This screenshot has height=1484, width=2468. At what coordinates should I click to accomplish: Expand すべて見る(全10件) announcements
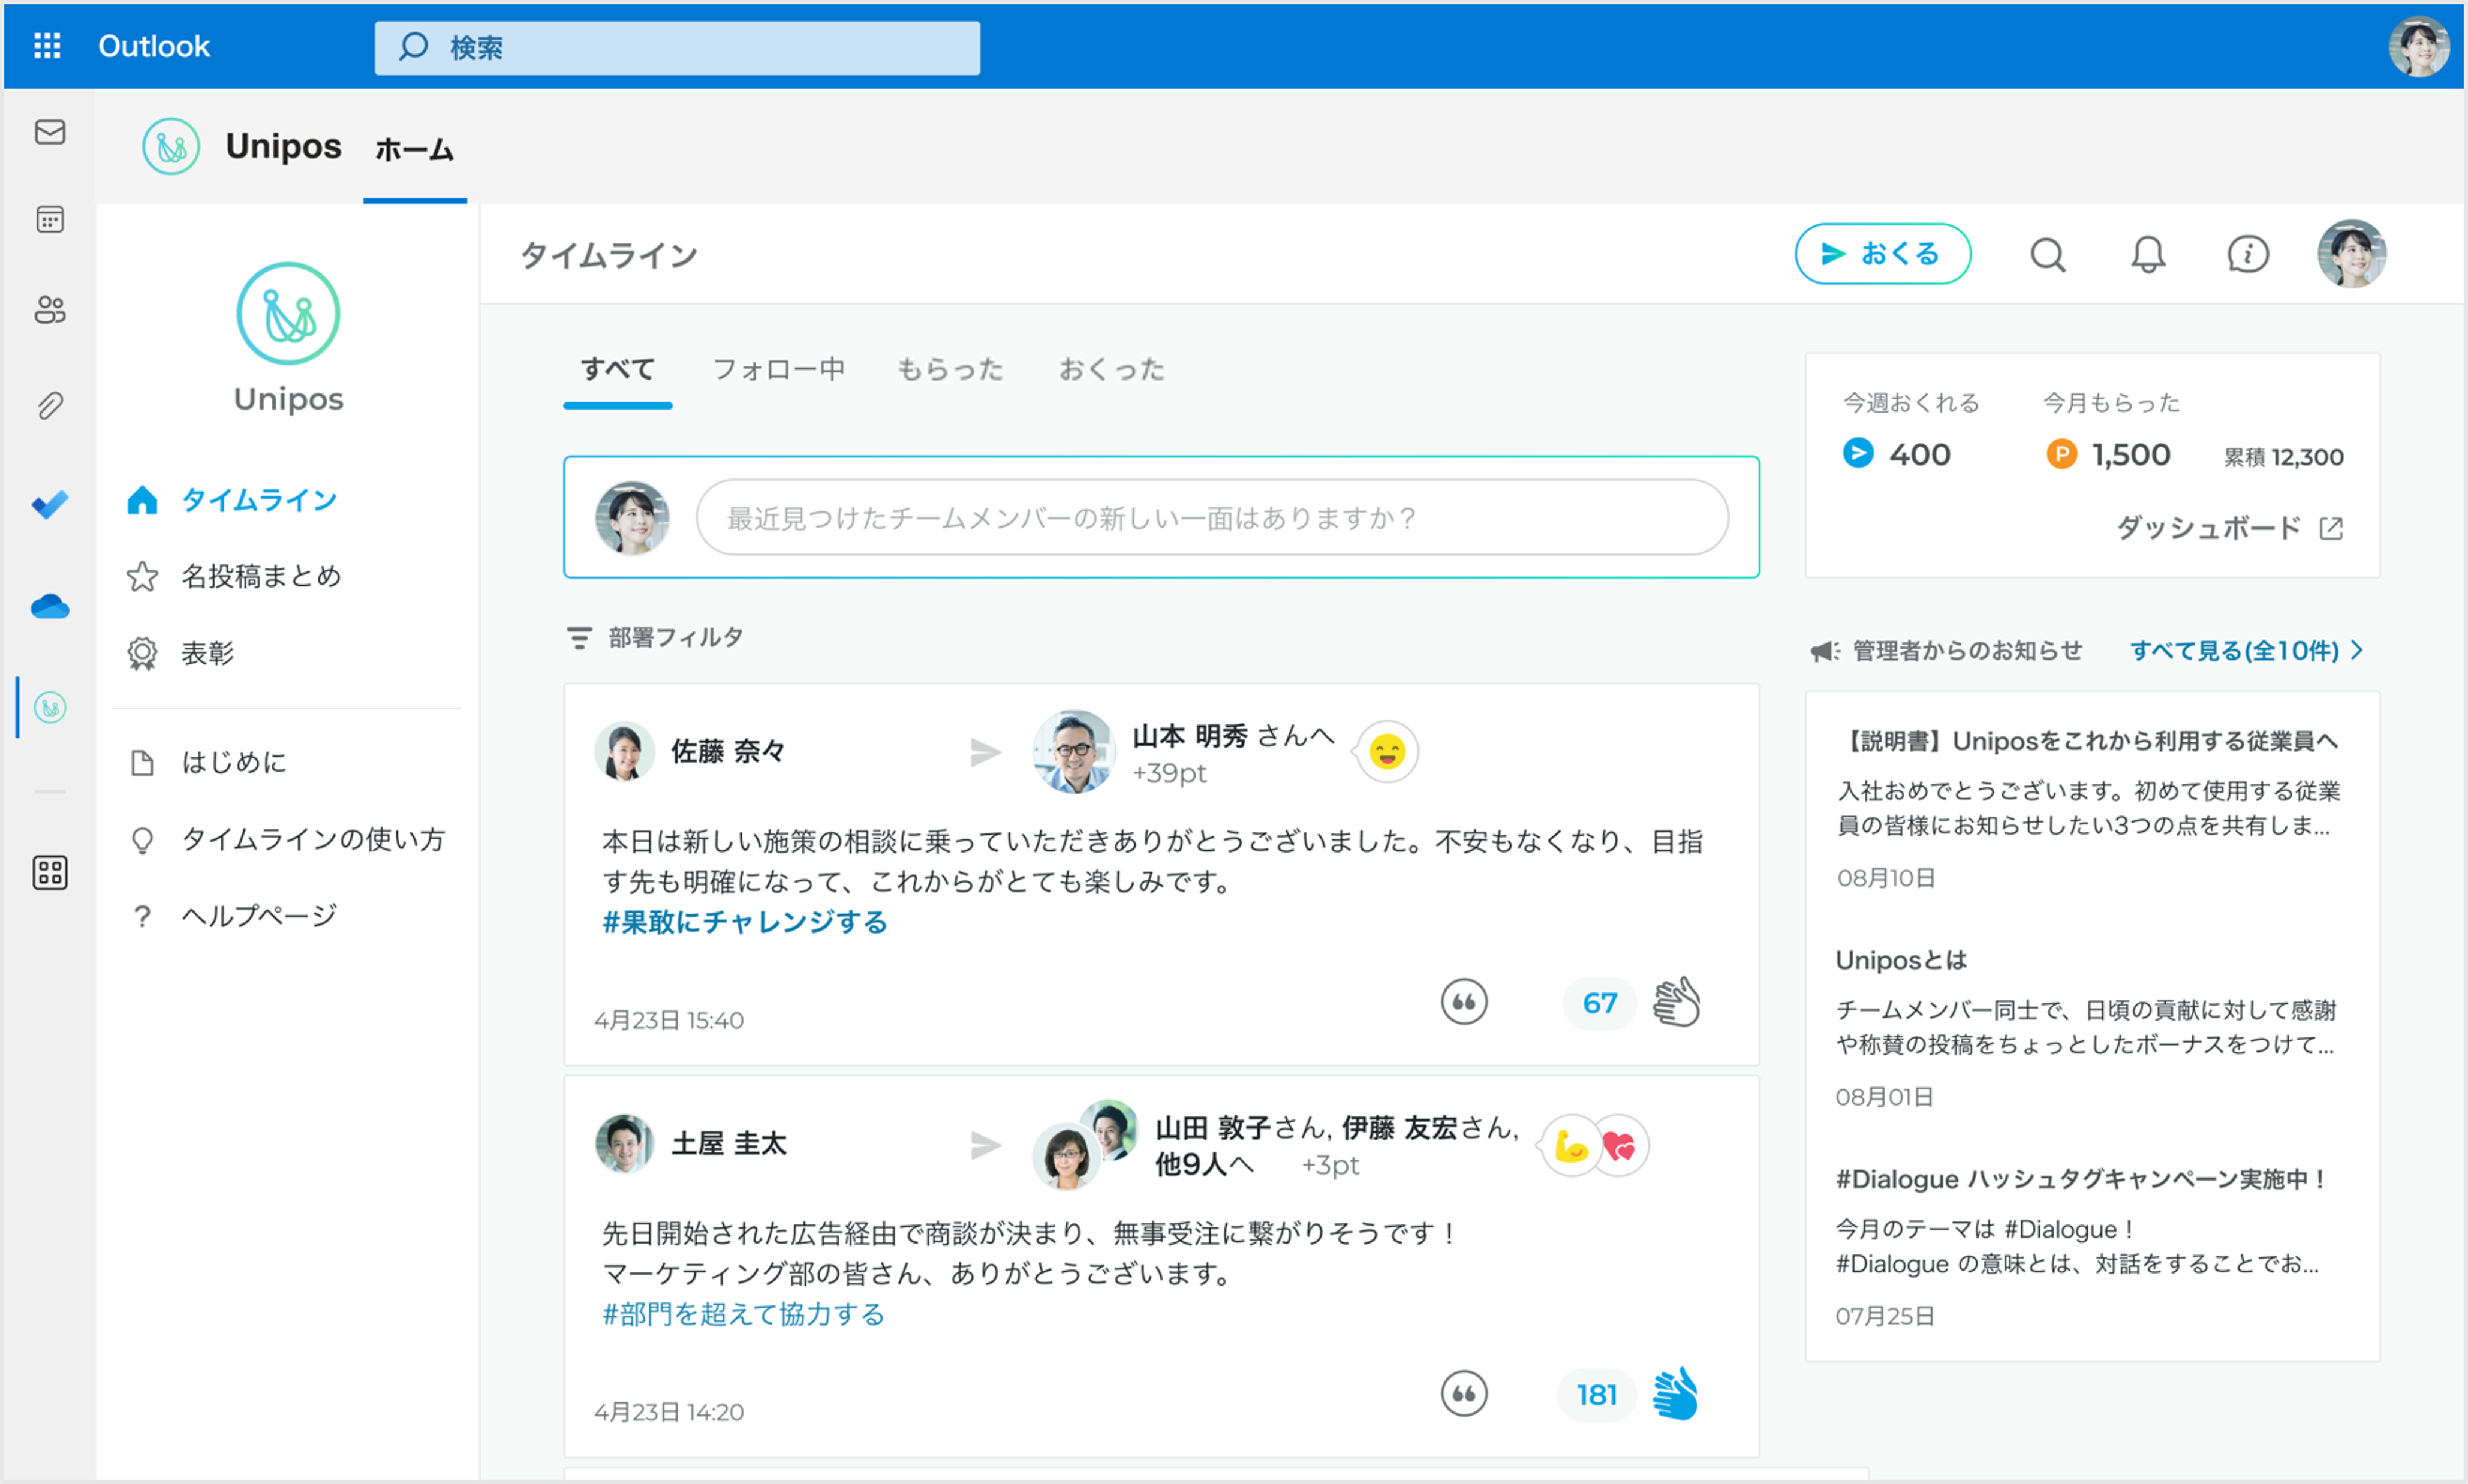point(2246,651)
